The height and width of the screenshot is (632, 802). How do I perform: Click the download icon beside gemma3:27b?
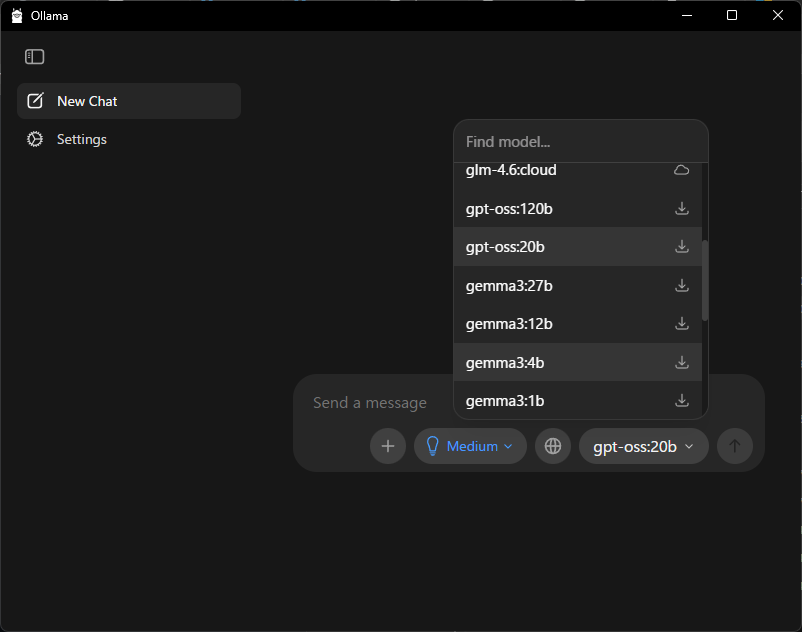682,286
